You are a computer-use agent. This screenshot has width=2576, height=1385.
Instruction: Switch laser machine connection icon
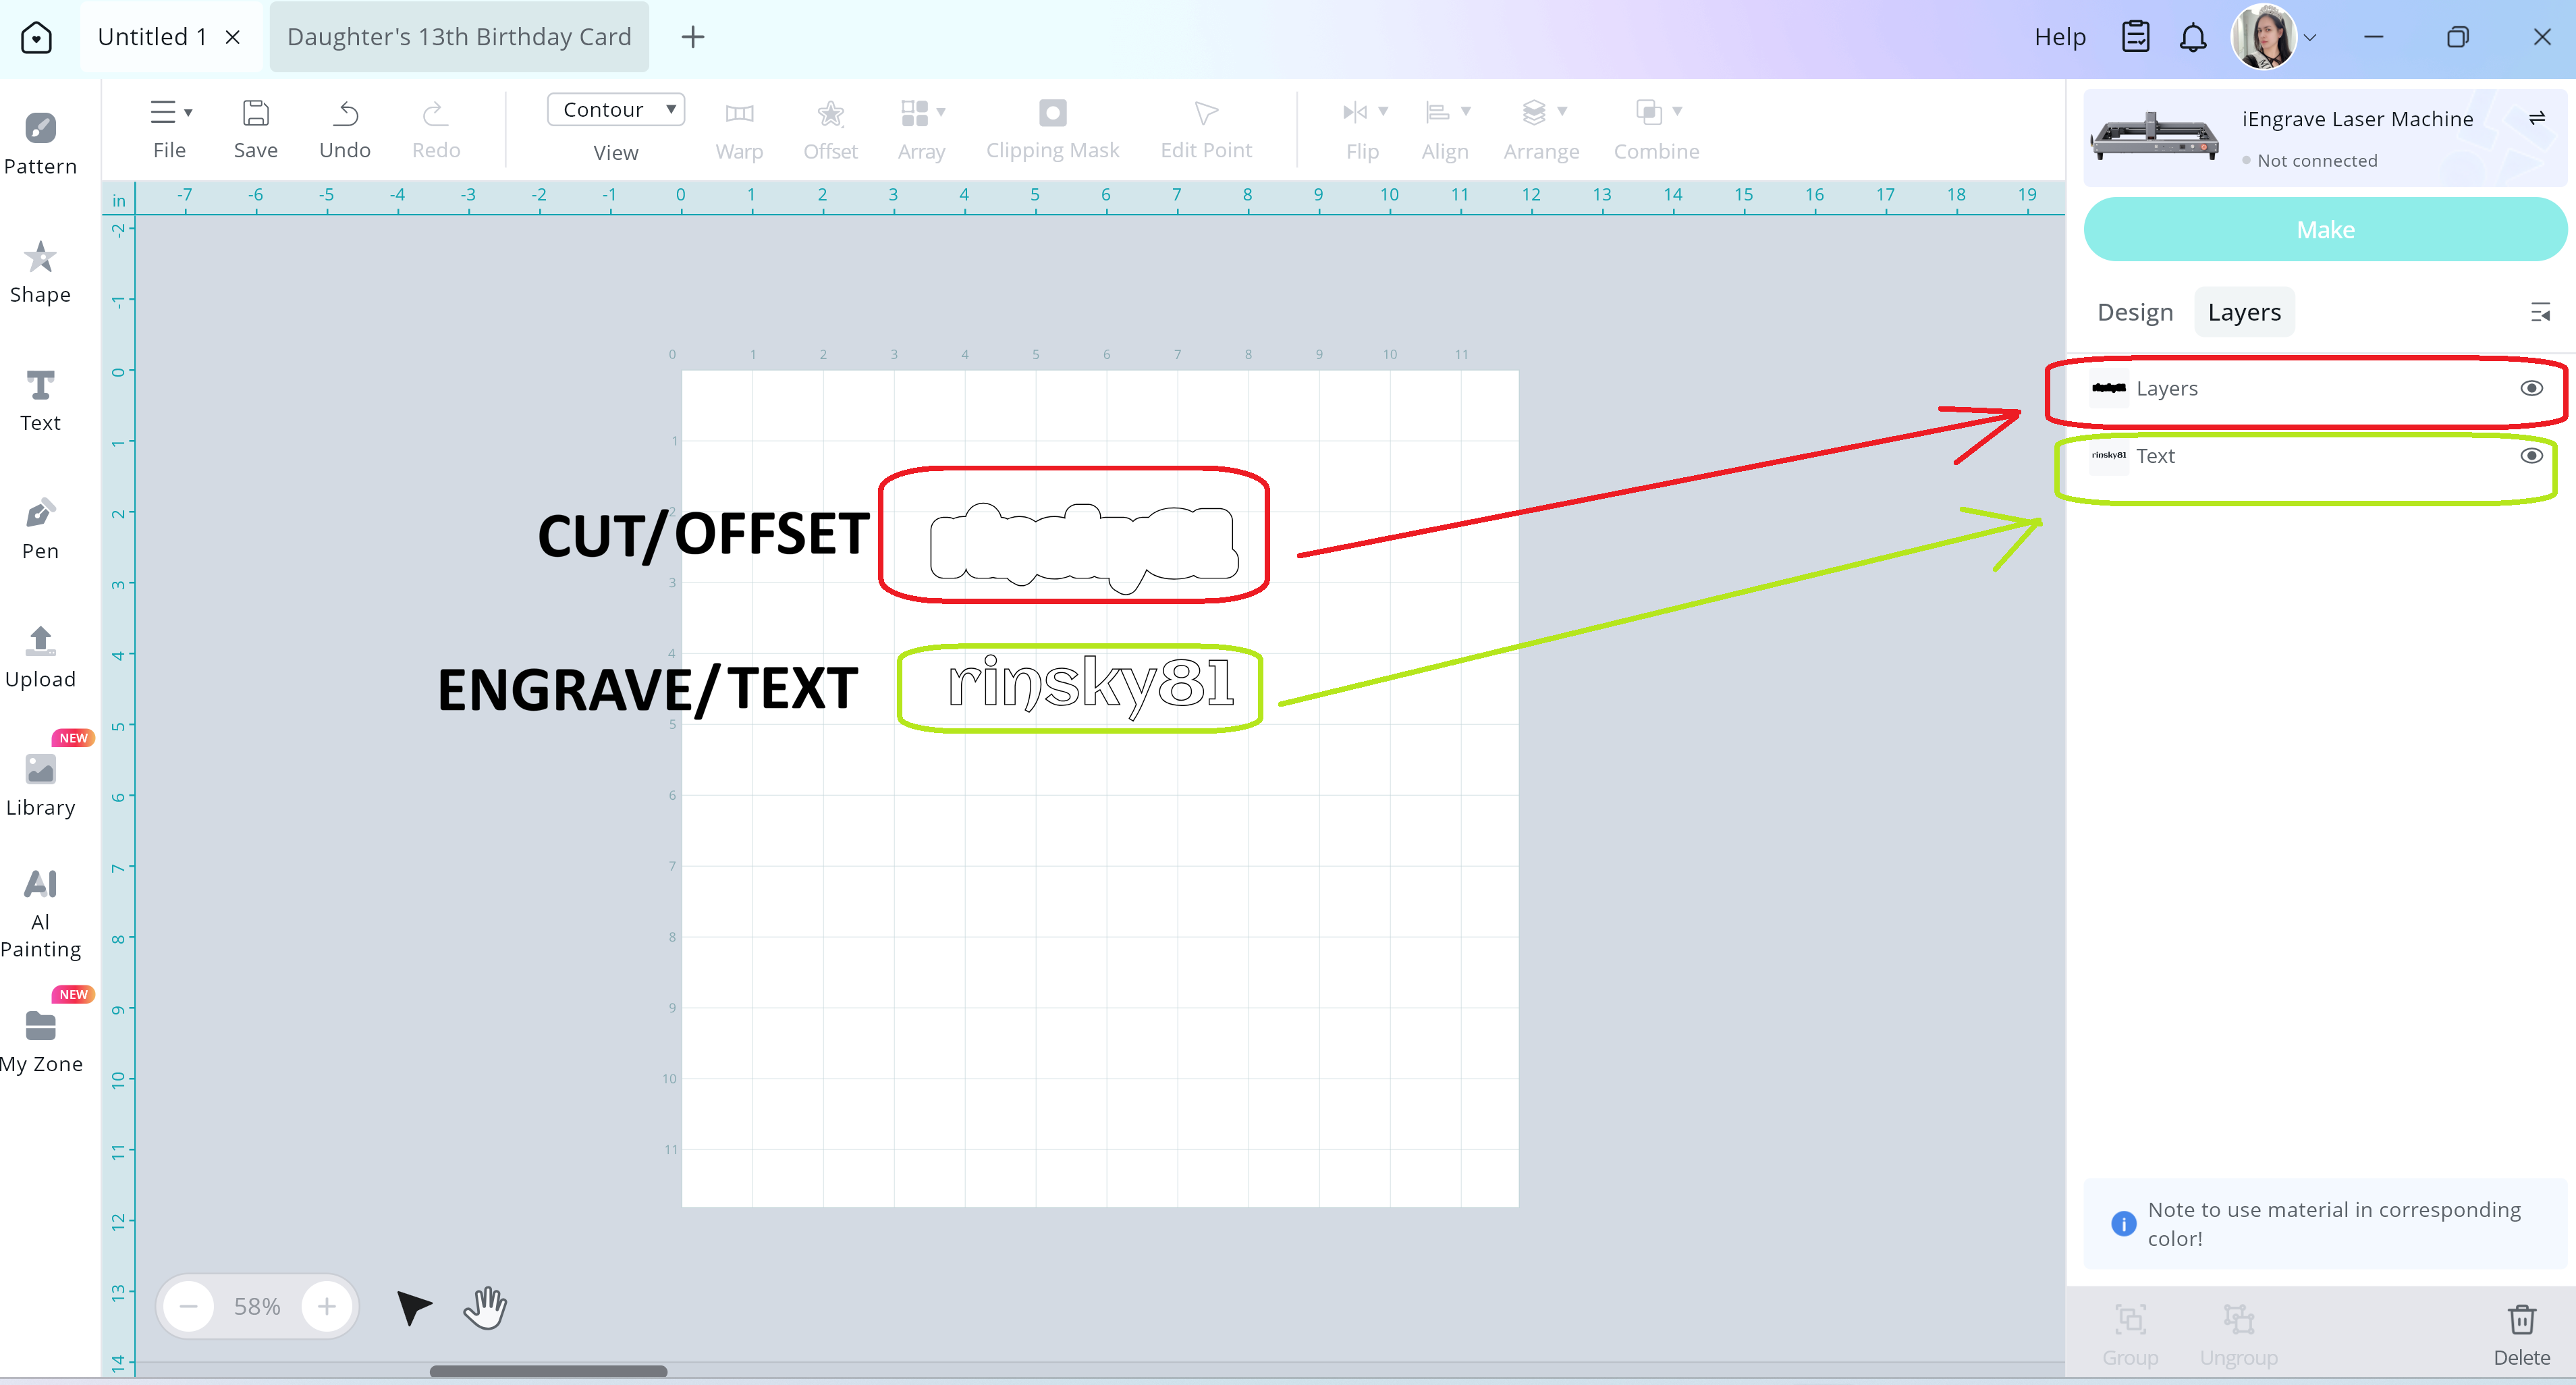(x=2536, y=118)
